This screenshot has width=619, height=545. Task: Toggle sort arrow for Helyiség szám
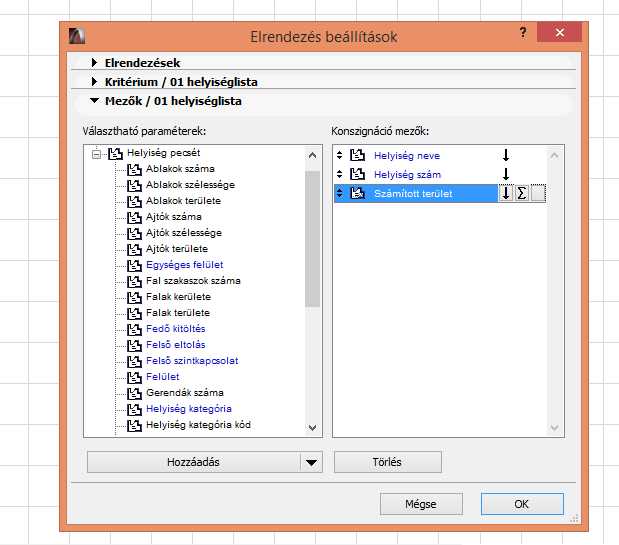tap(506, 175)
